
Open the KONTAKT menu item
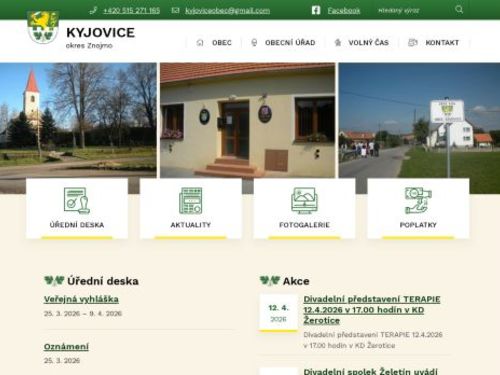click(x=442, y=43)
